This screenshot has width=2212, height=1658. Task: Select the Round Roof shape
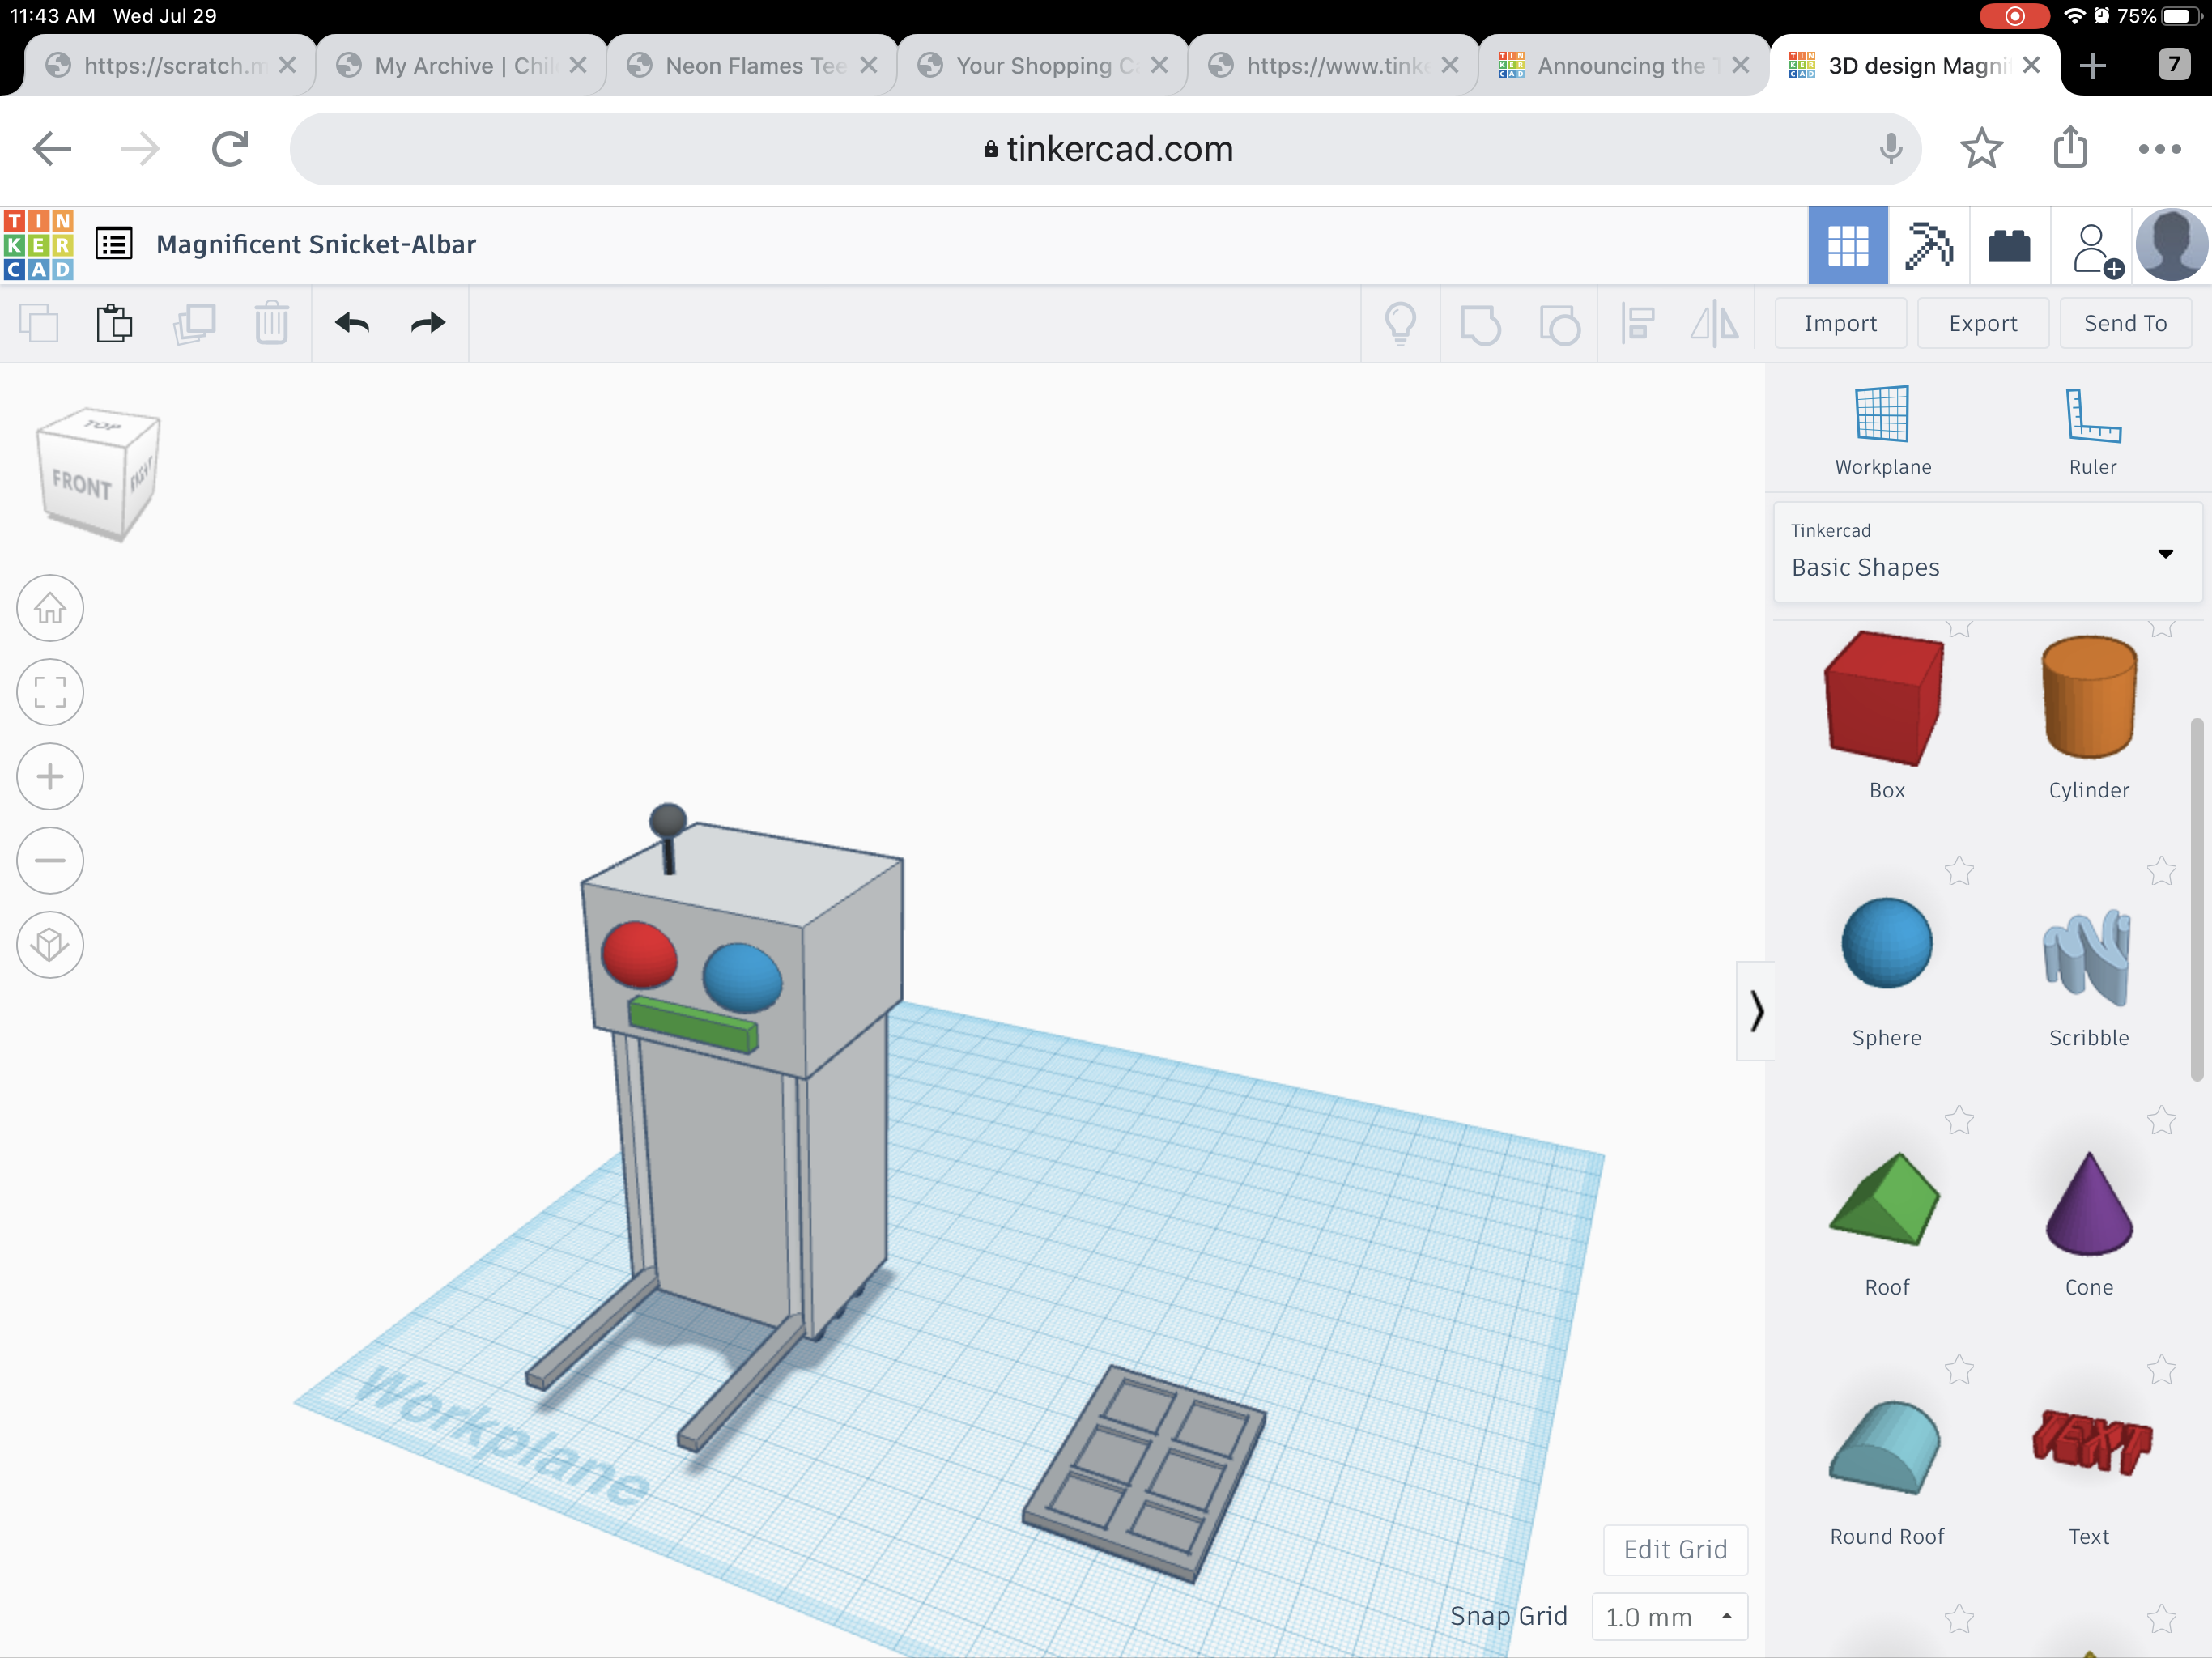[x=1884, y=1447]
